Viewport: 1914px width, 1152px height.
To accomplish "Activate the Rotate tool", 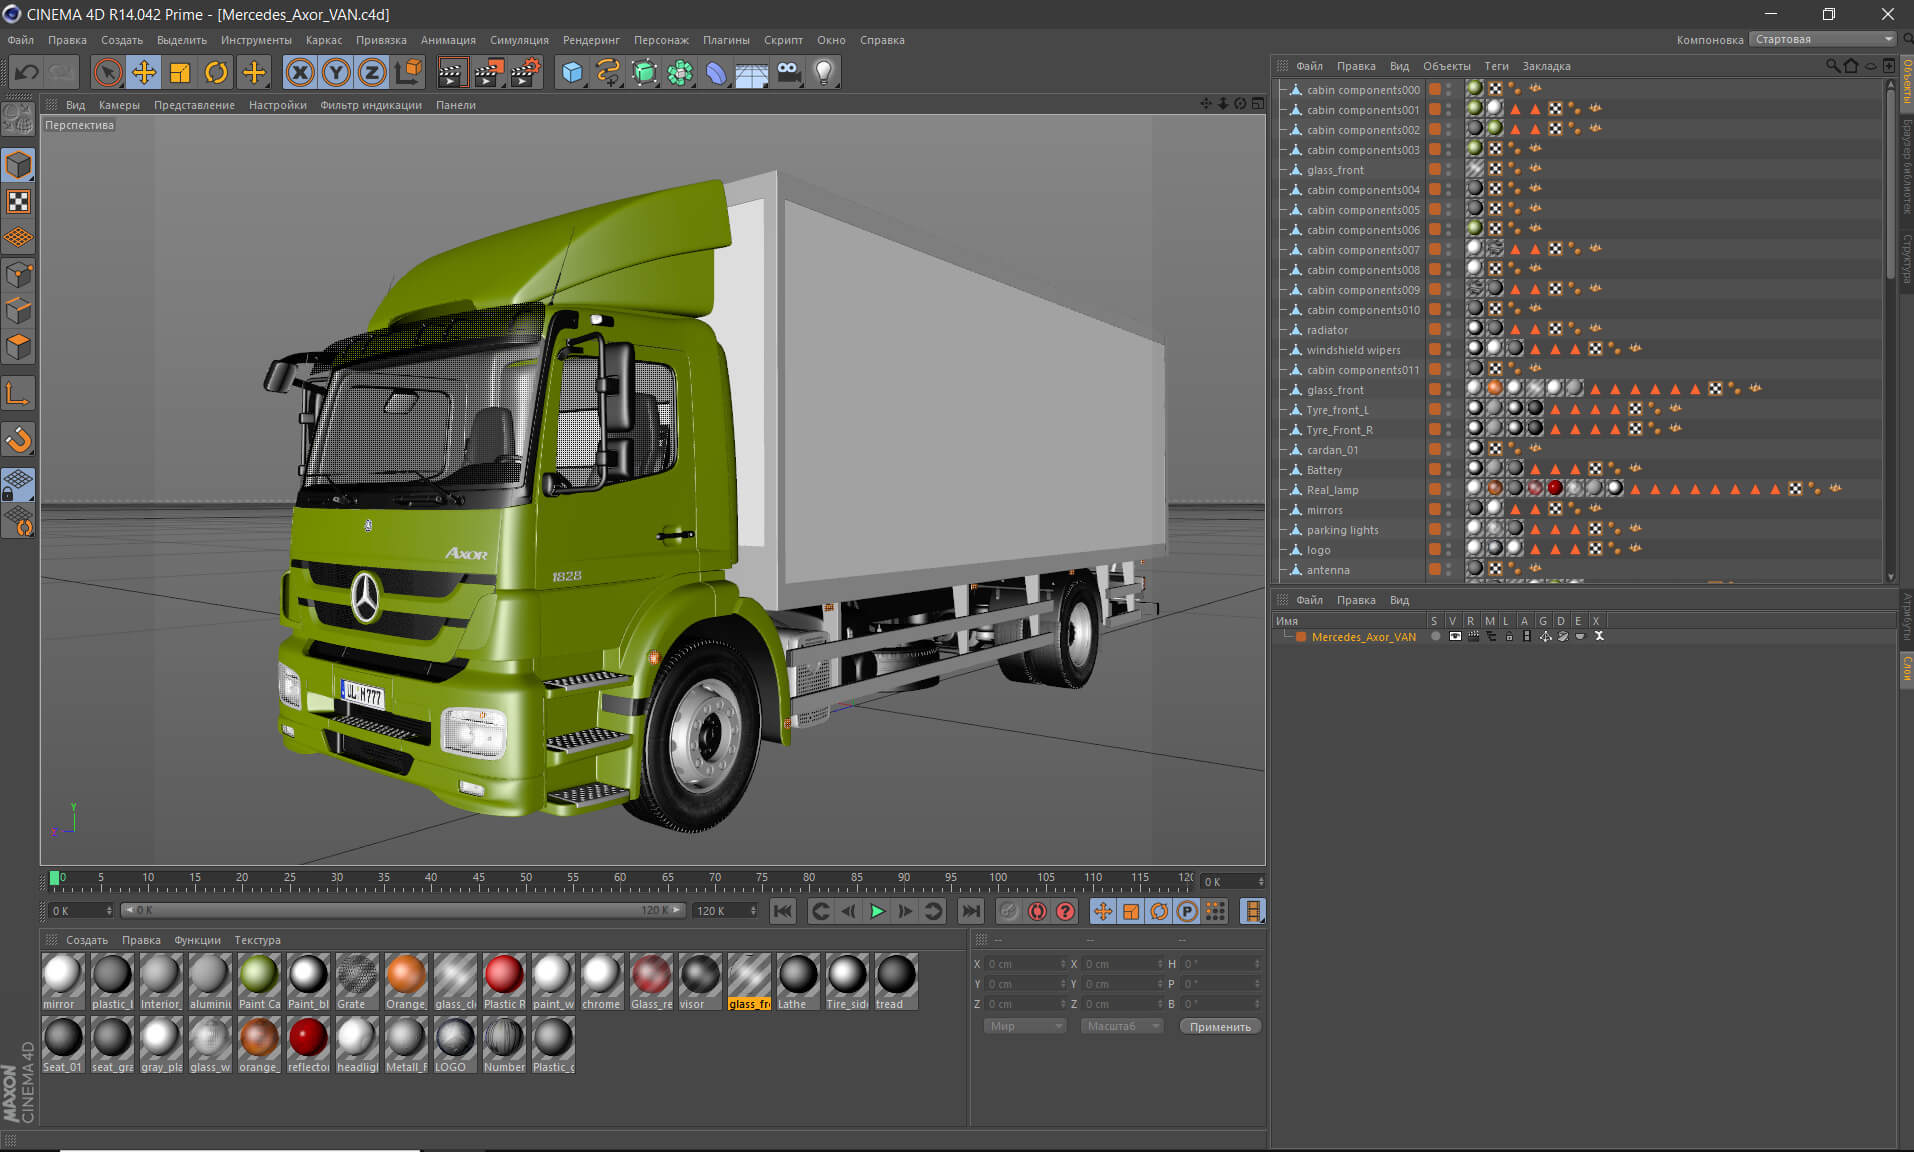I will point(216,72).
